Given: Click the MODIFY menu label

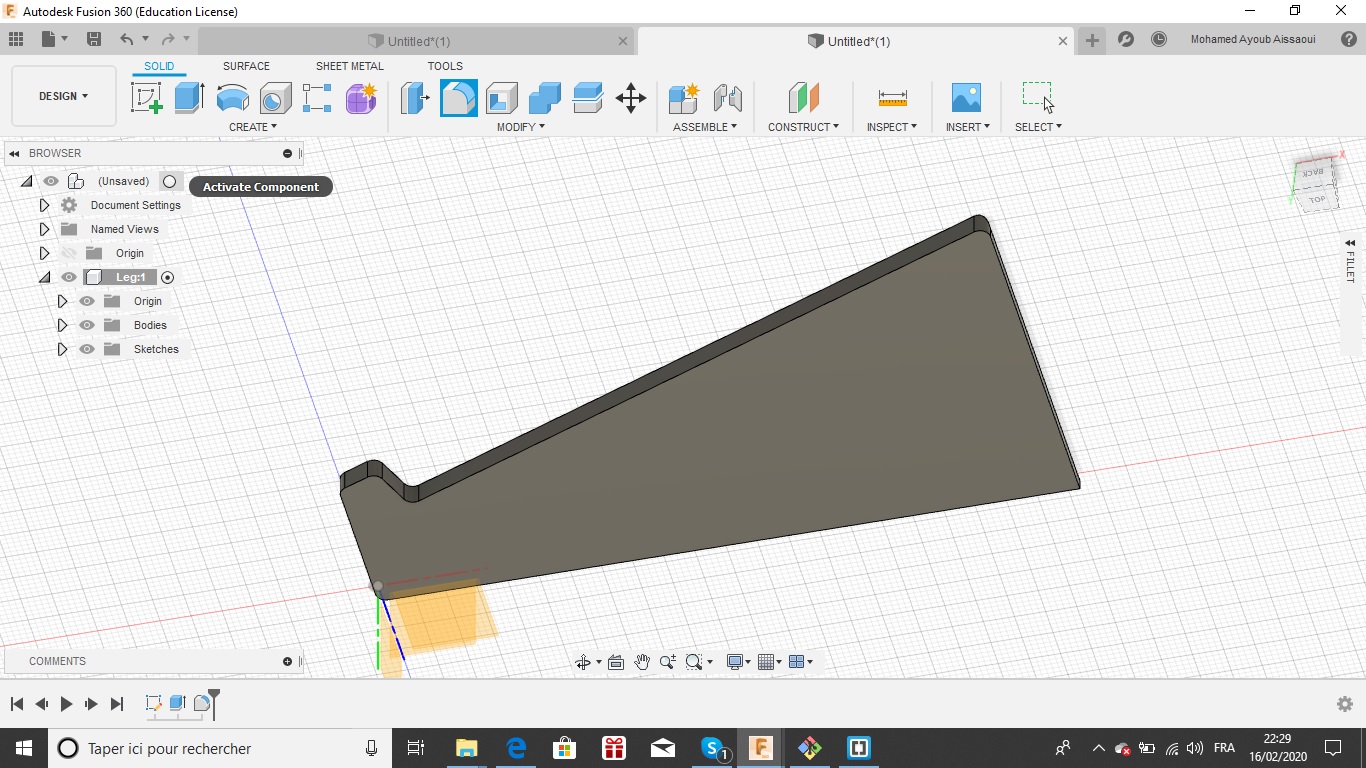Looking at the screenshot, I should 520,127.
